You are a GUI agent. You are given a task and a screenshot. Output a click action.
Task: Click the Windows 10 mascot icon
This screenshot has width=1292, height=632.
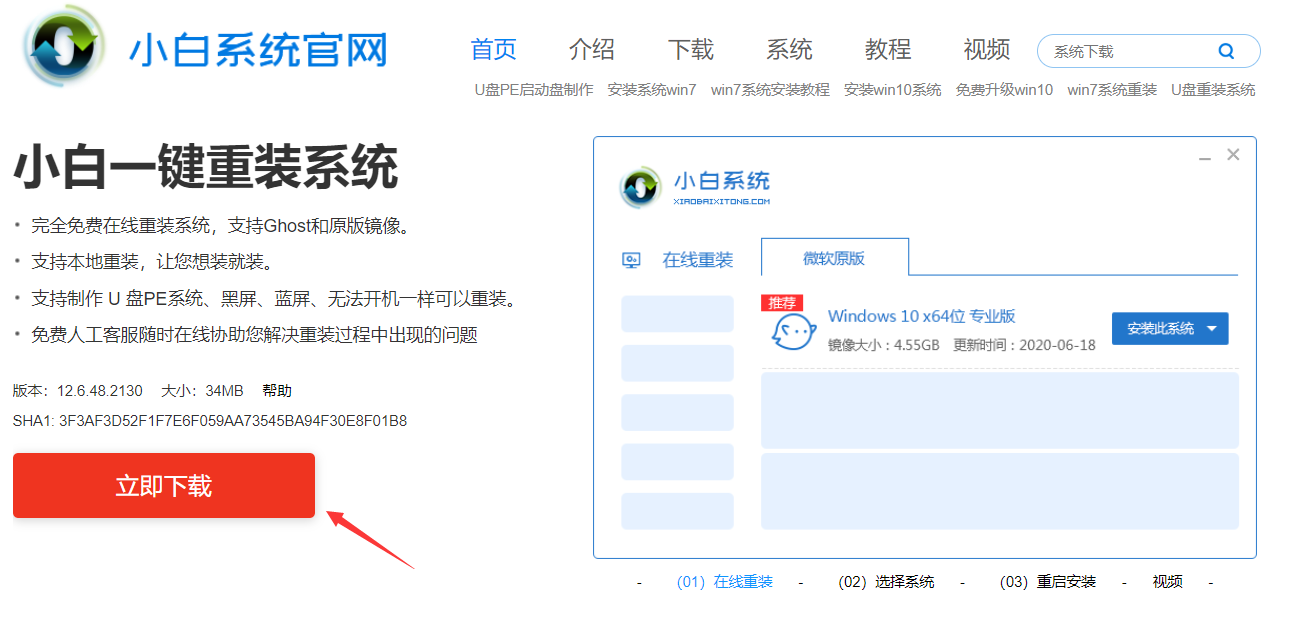point(793,330)
